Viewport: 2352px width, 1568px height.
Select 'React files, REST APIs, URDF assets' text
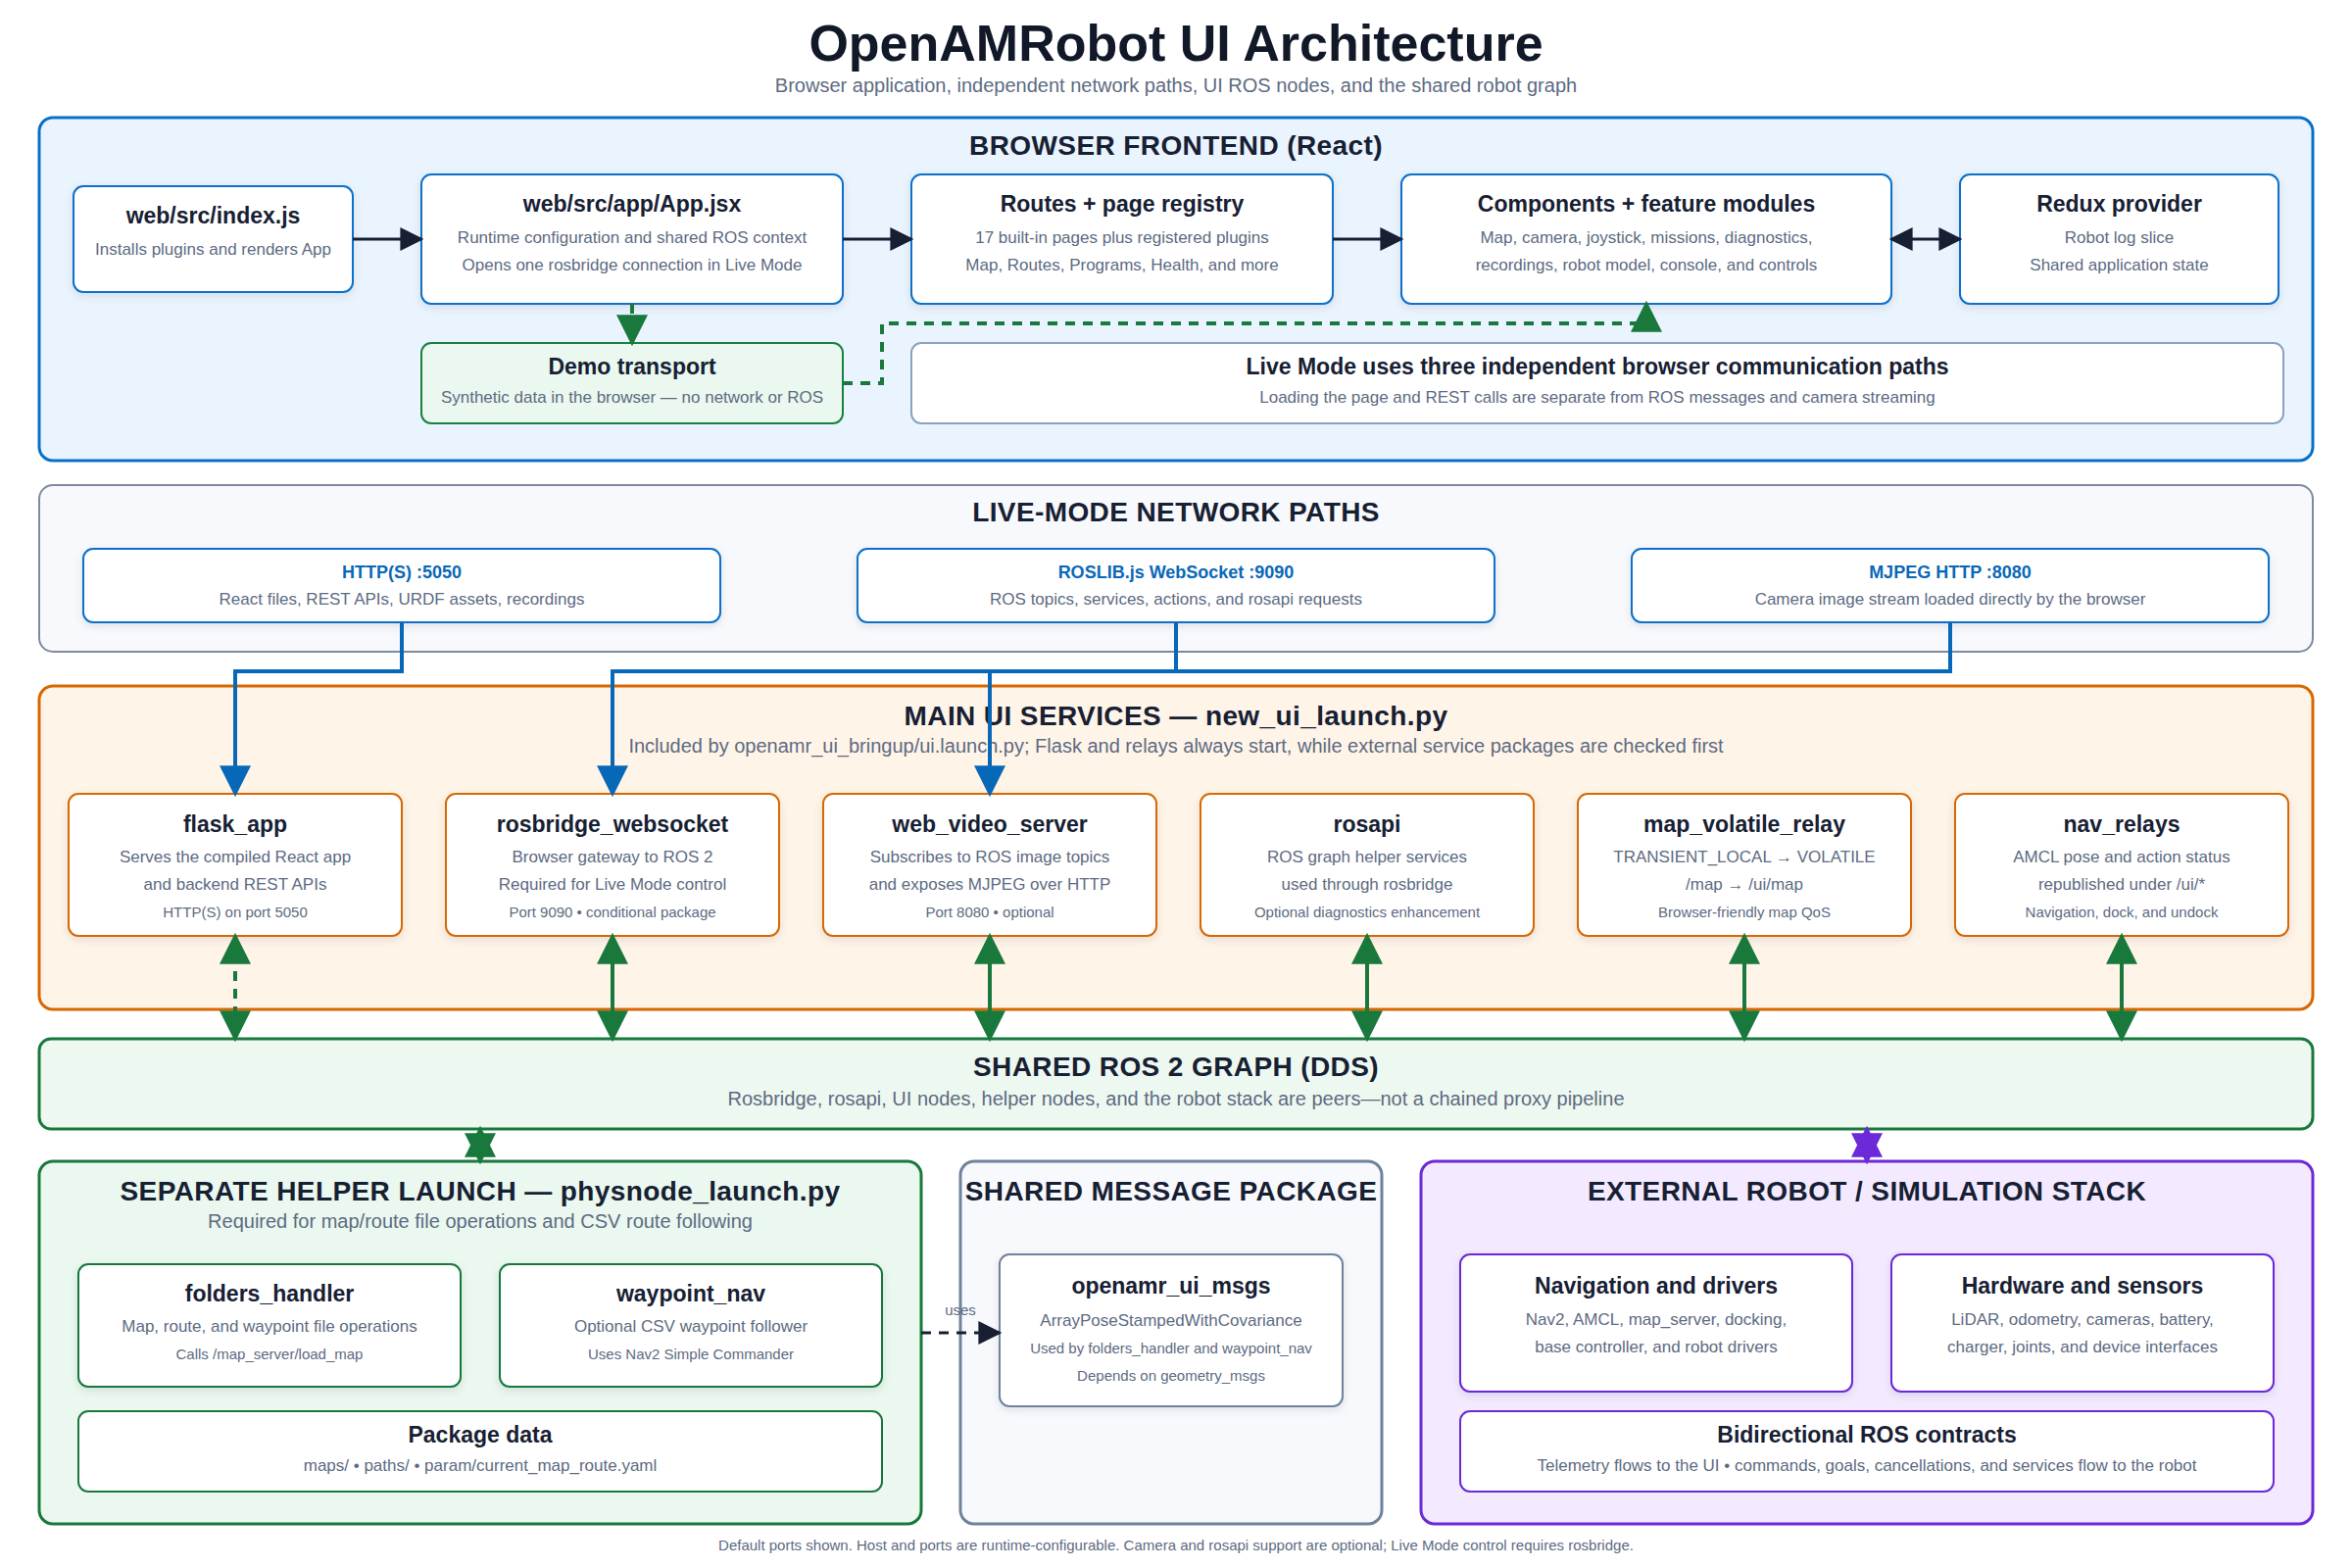point(402,599)
